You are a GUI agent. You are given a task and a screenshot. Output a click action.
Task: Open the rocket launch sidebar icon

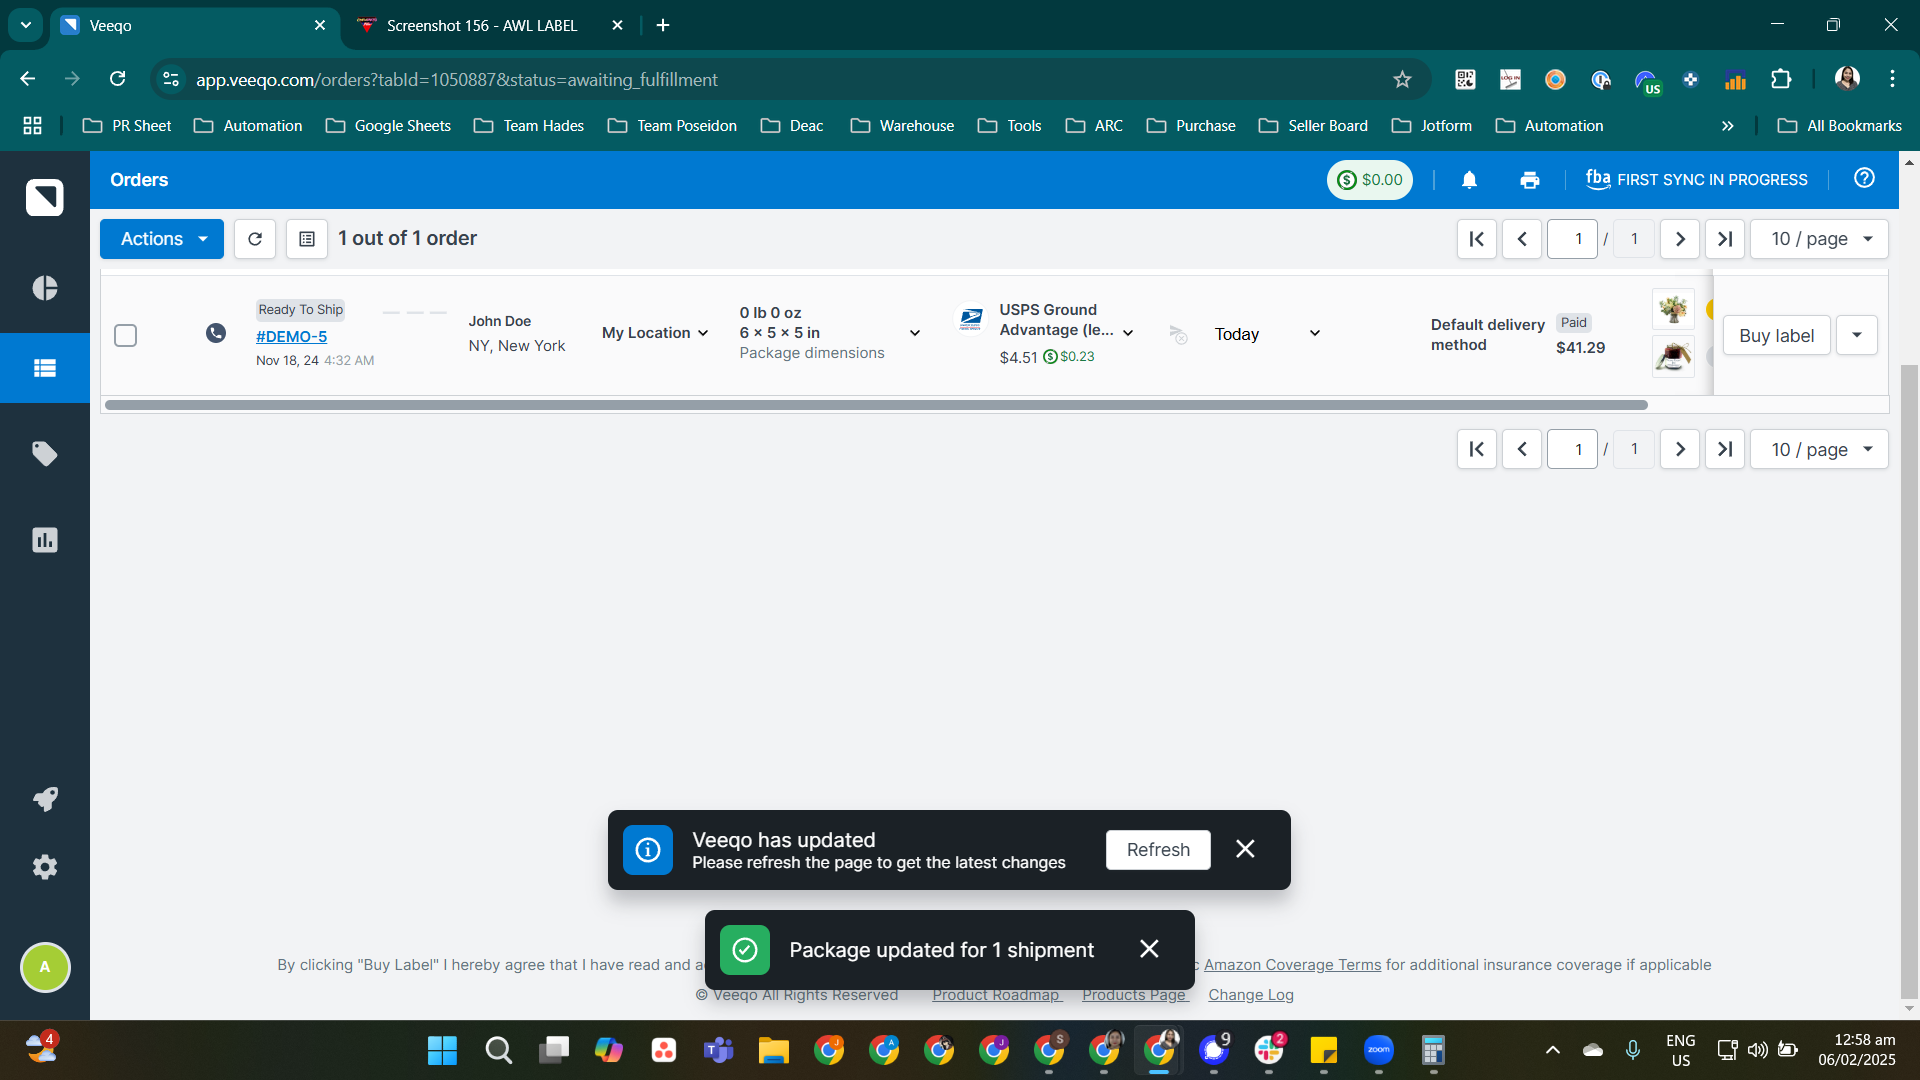click(x=45, y=799)
